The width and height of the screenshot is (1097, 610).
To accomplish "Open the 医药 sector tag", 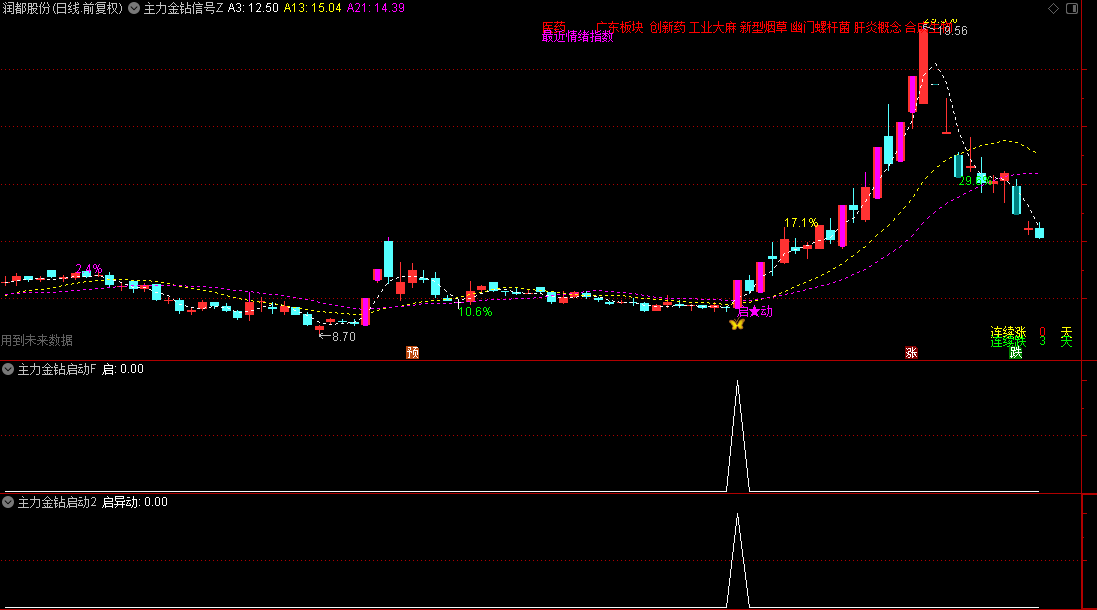I will click(553, 27).
